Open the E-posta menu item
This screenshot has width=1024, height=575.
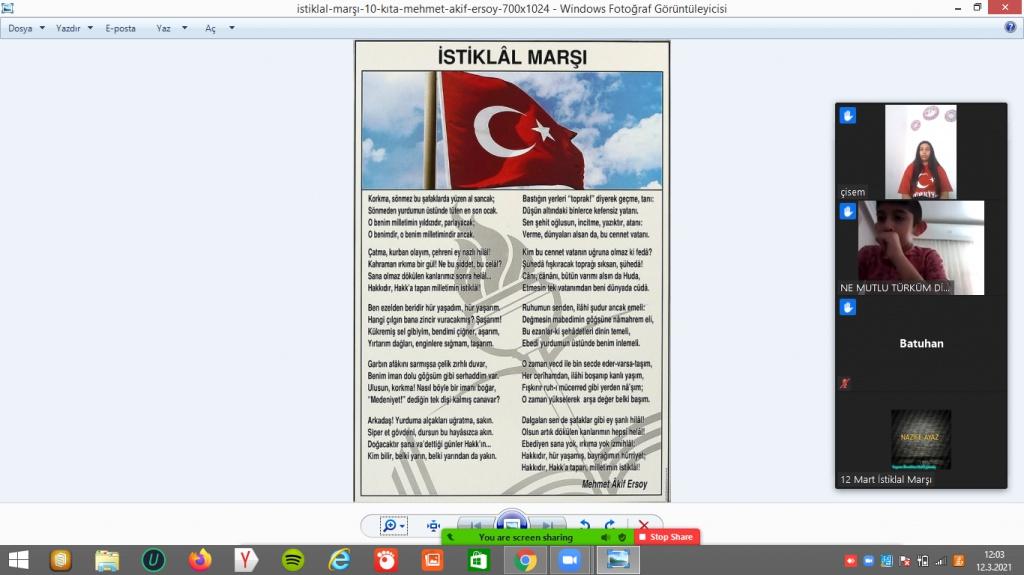[120, 28]
